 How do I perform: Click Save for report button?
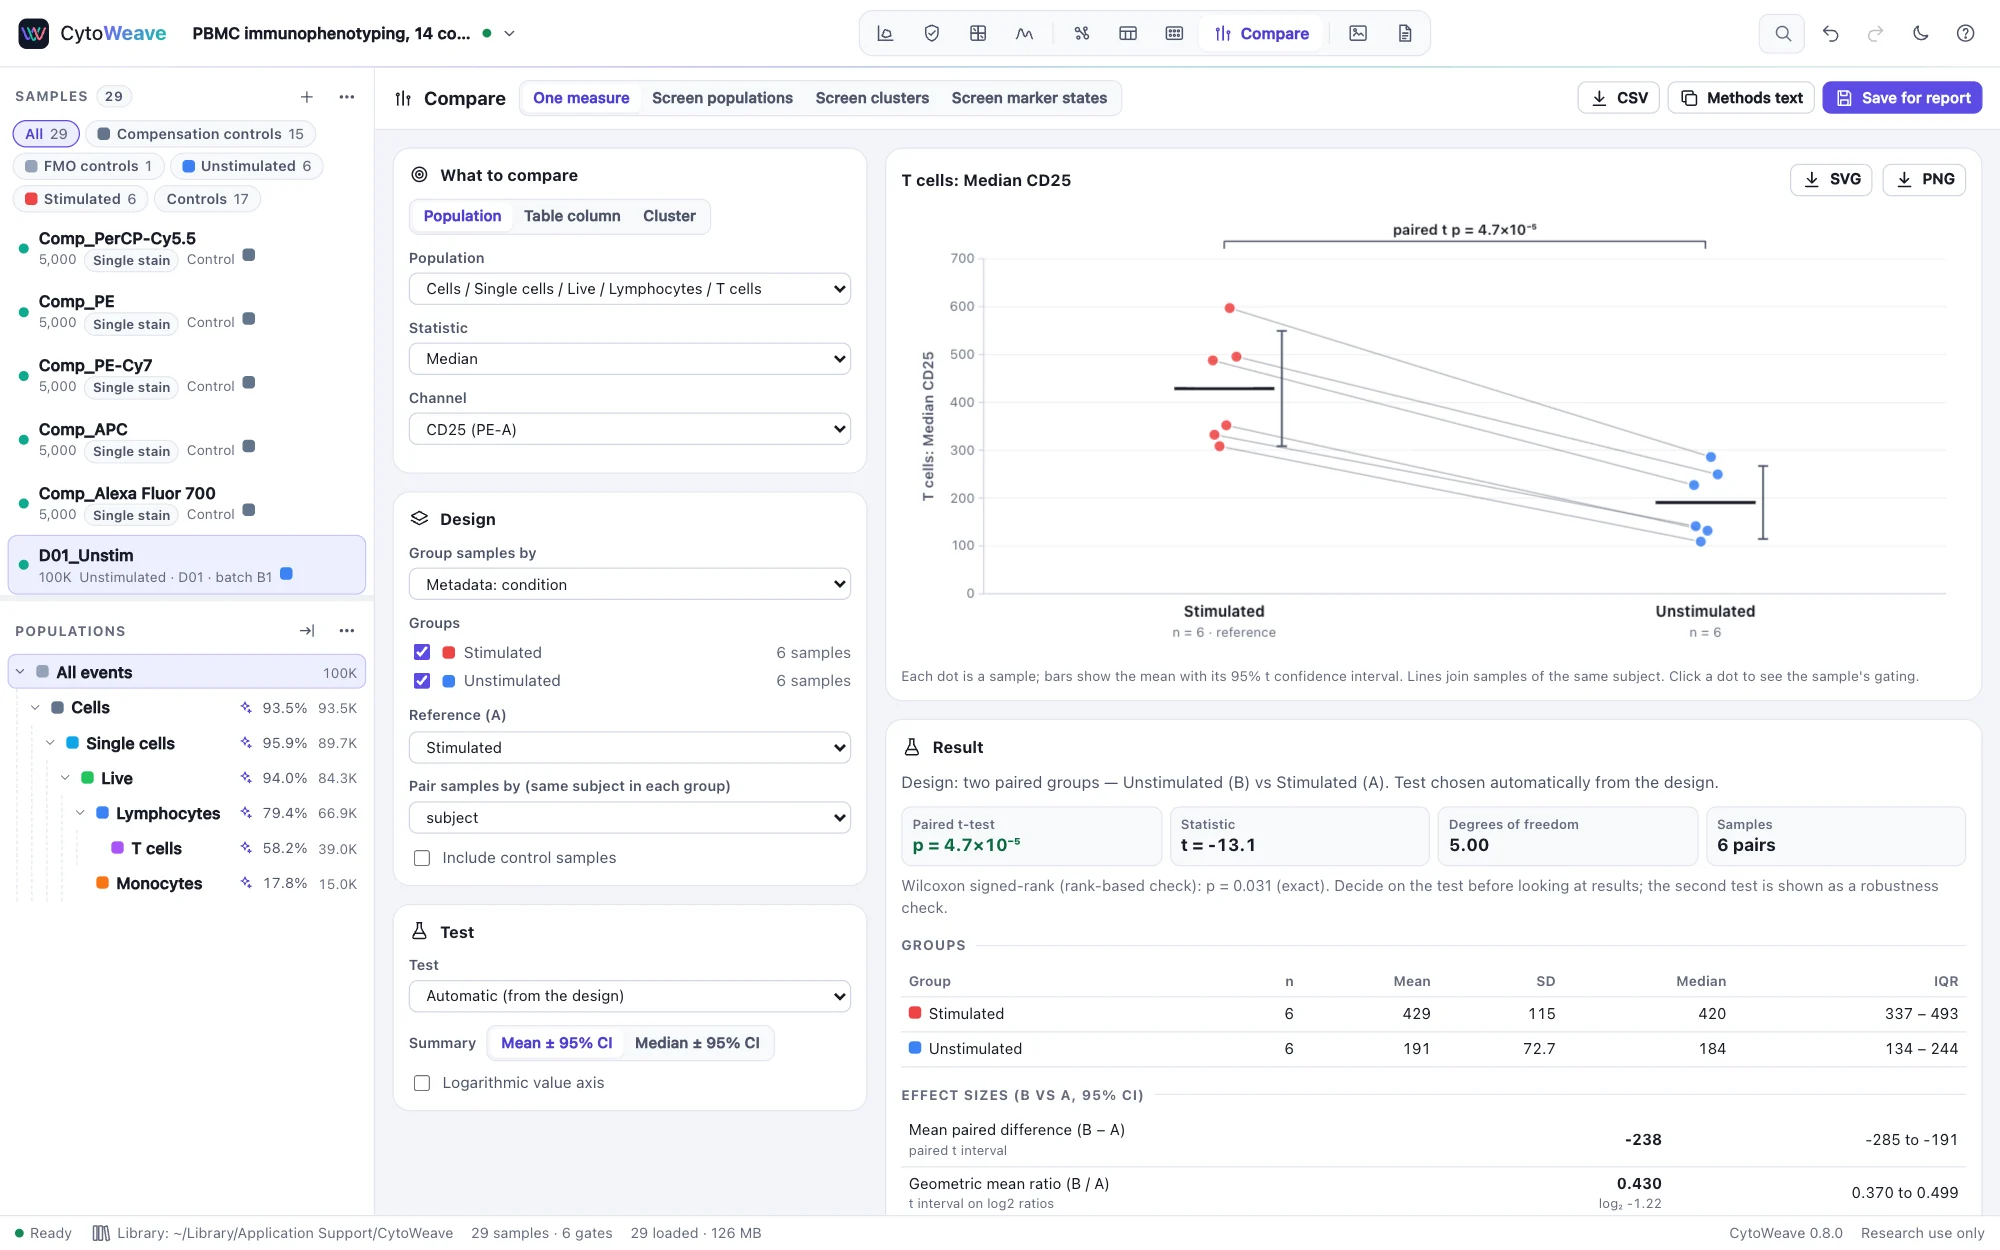point(1902,98)
